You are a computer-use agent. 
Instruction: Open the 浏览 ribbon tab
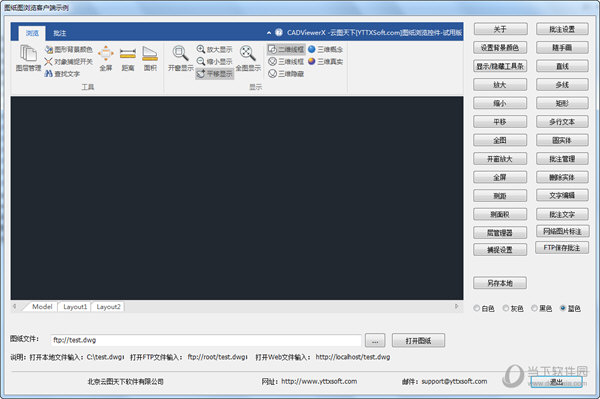(x=32, y=33)
